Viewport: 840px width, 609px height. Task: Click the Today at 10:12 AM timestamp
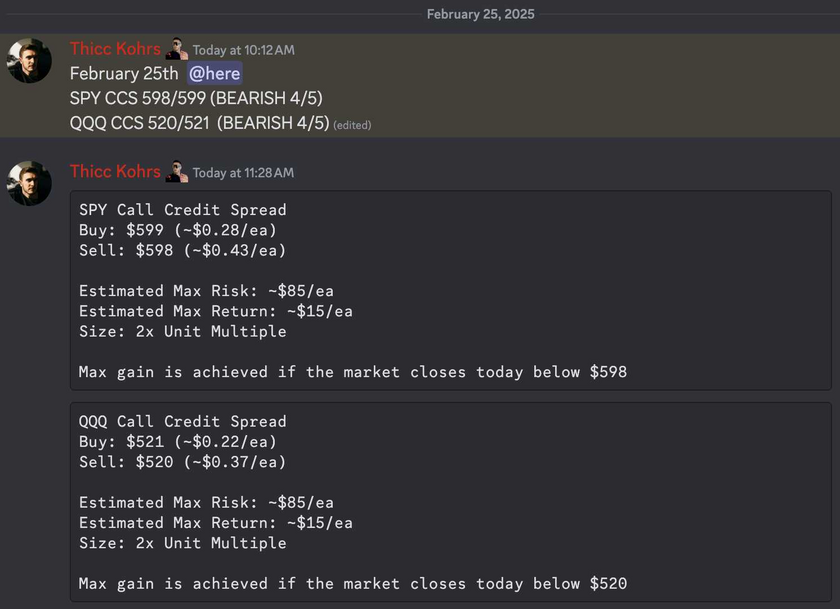coord(244,50)
